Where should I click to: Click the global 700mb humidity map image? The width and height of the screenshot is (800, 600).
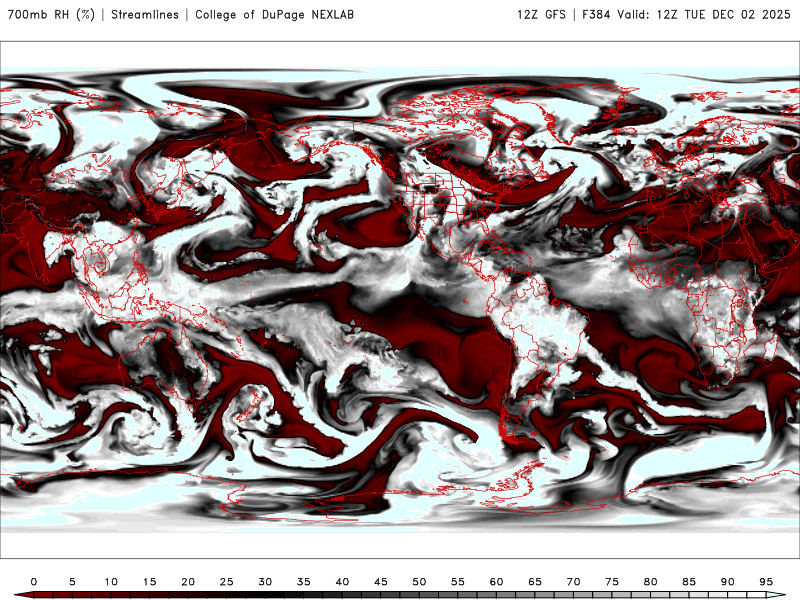400,300
